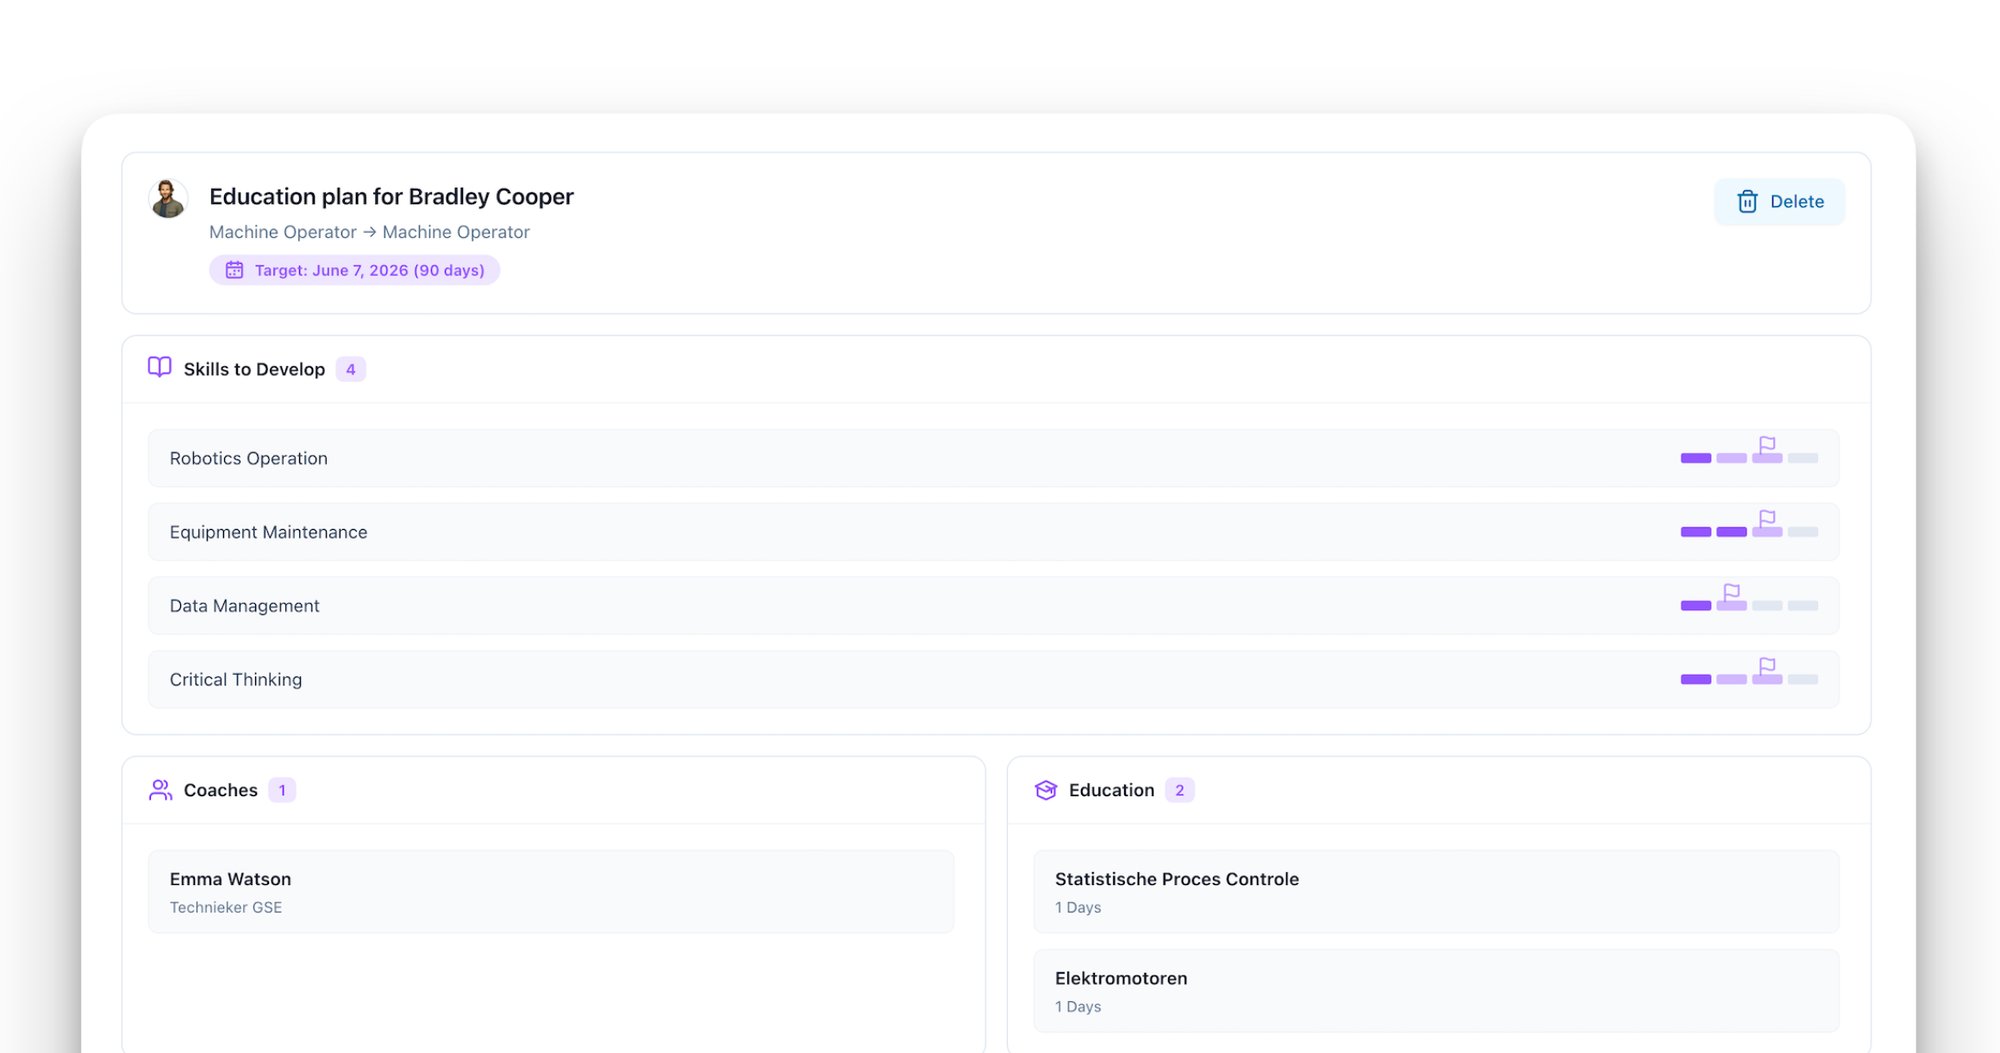Click the target flag on Critical Thinking
Screen dimensions: 2000x1053
(1767, 665)
